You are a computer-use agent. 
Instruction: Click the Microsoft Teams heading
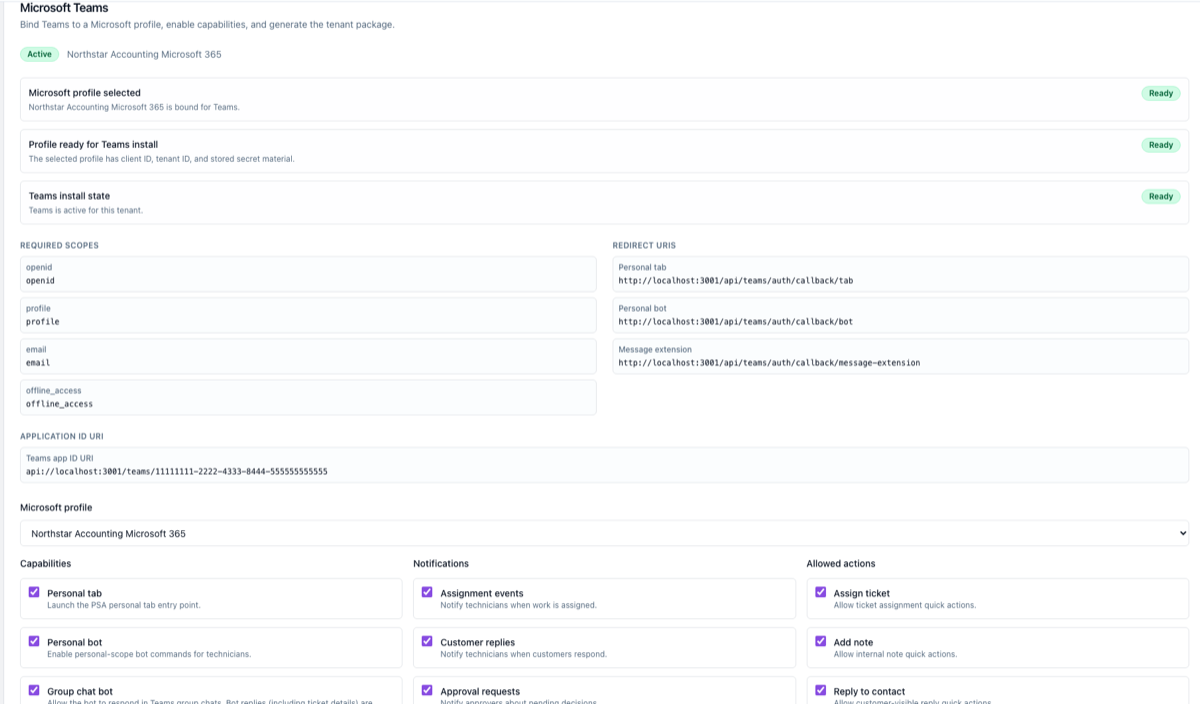(x=64, y=7)
